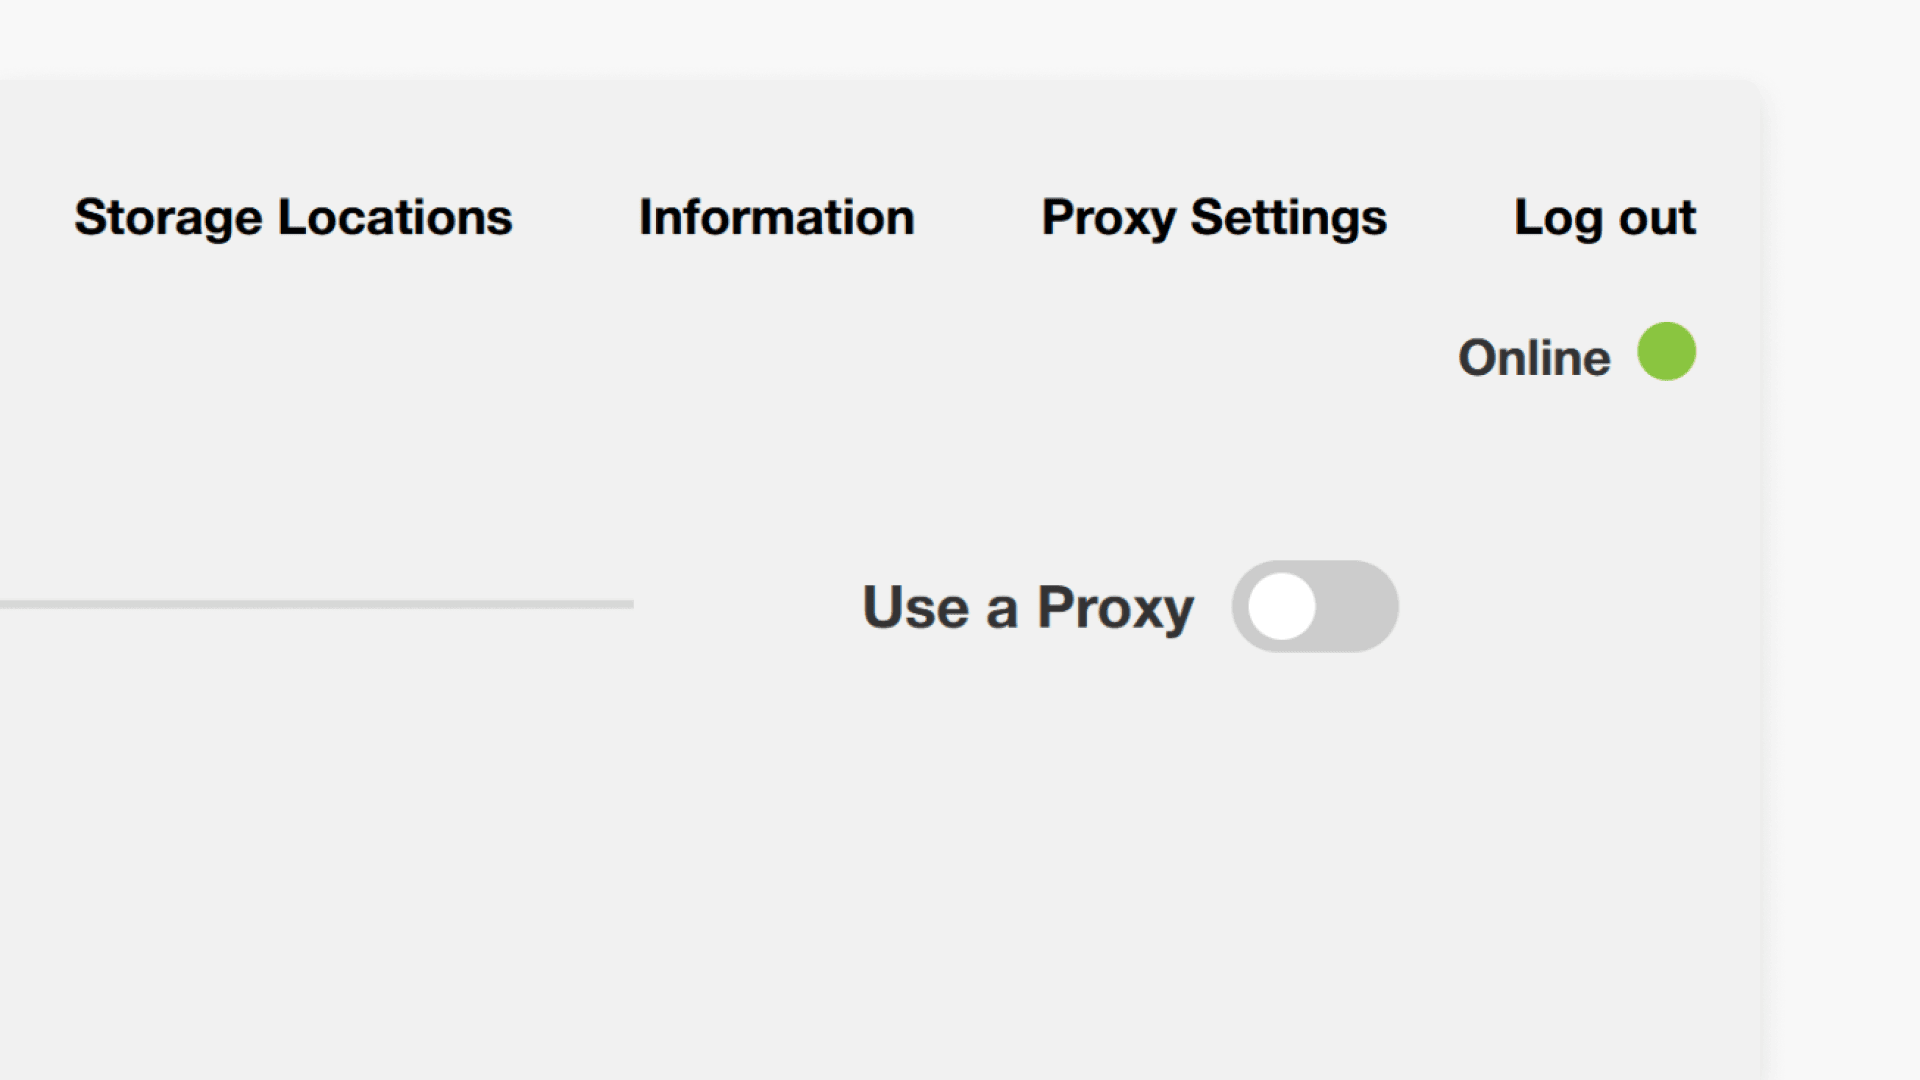Check the Online connection status

(1533, 356)
